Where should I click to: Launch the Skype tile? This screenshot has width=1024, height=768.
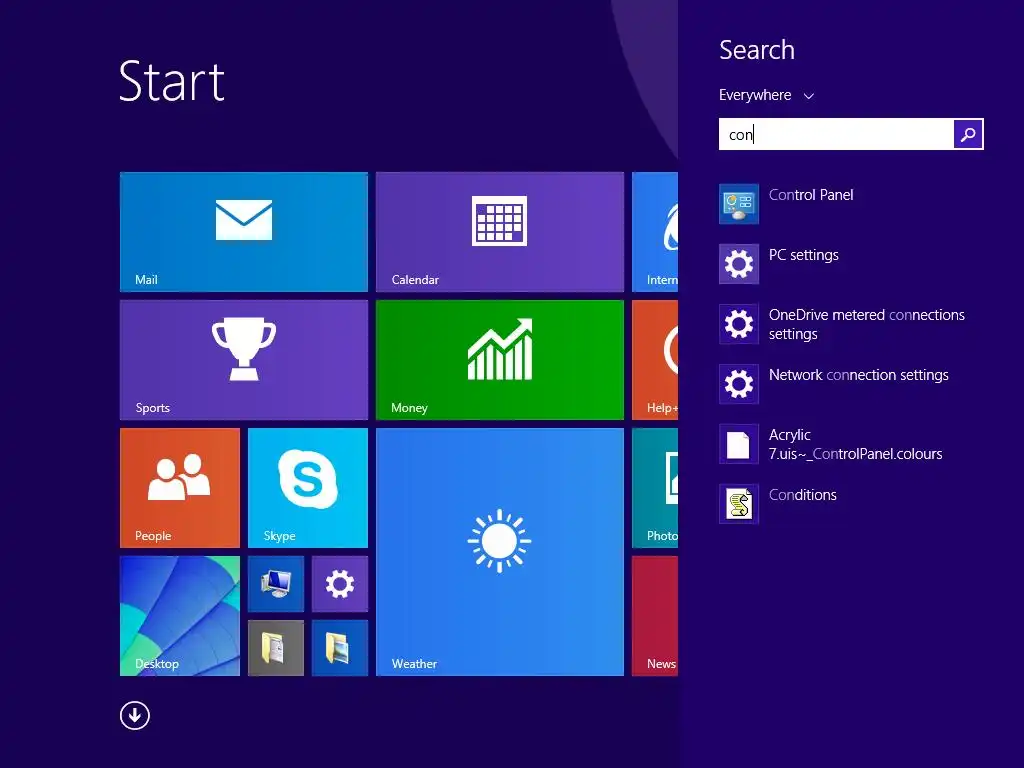[308, 488]
